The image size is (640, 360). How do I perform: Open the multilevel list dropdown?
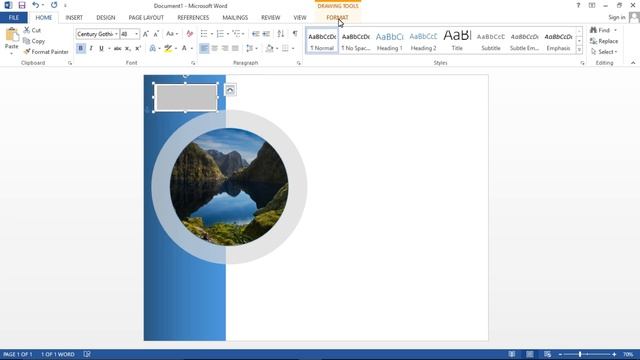243,34
